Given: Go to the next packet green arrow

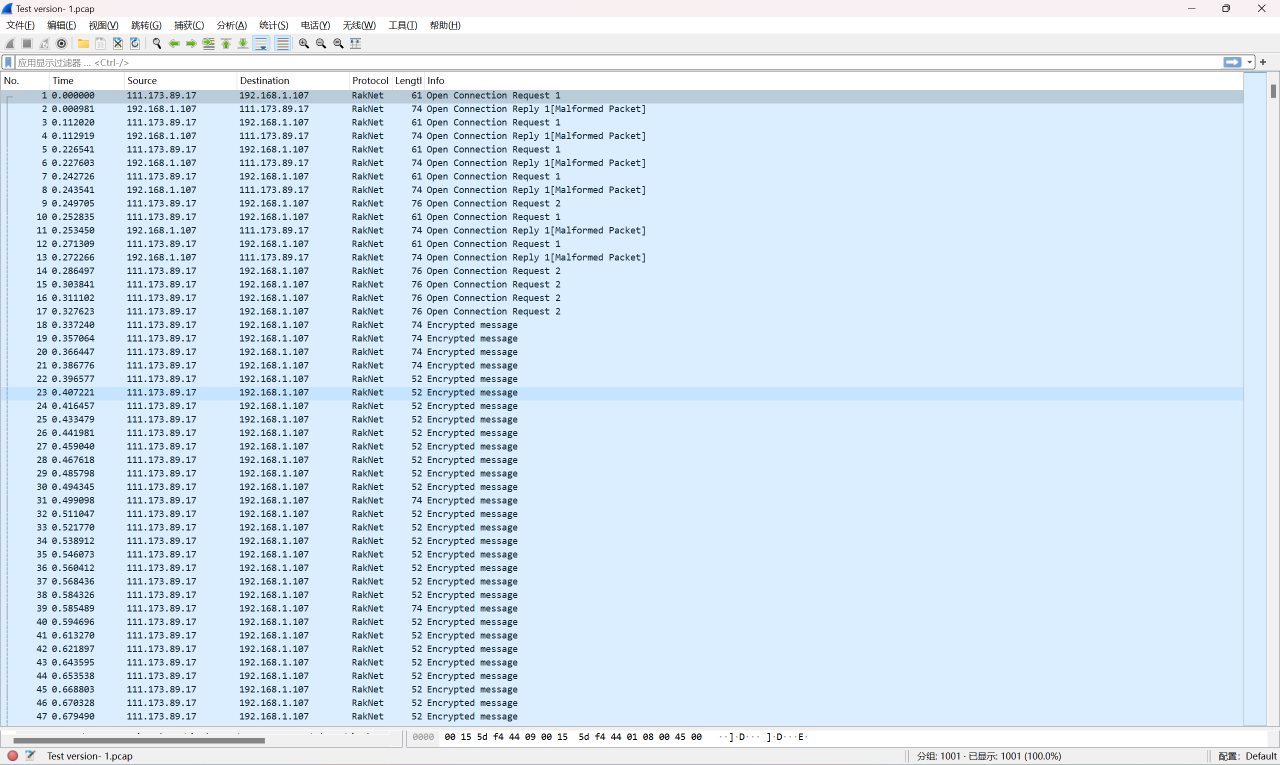Looking at the screenshot, I should [x=191, y=44].
